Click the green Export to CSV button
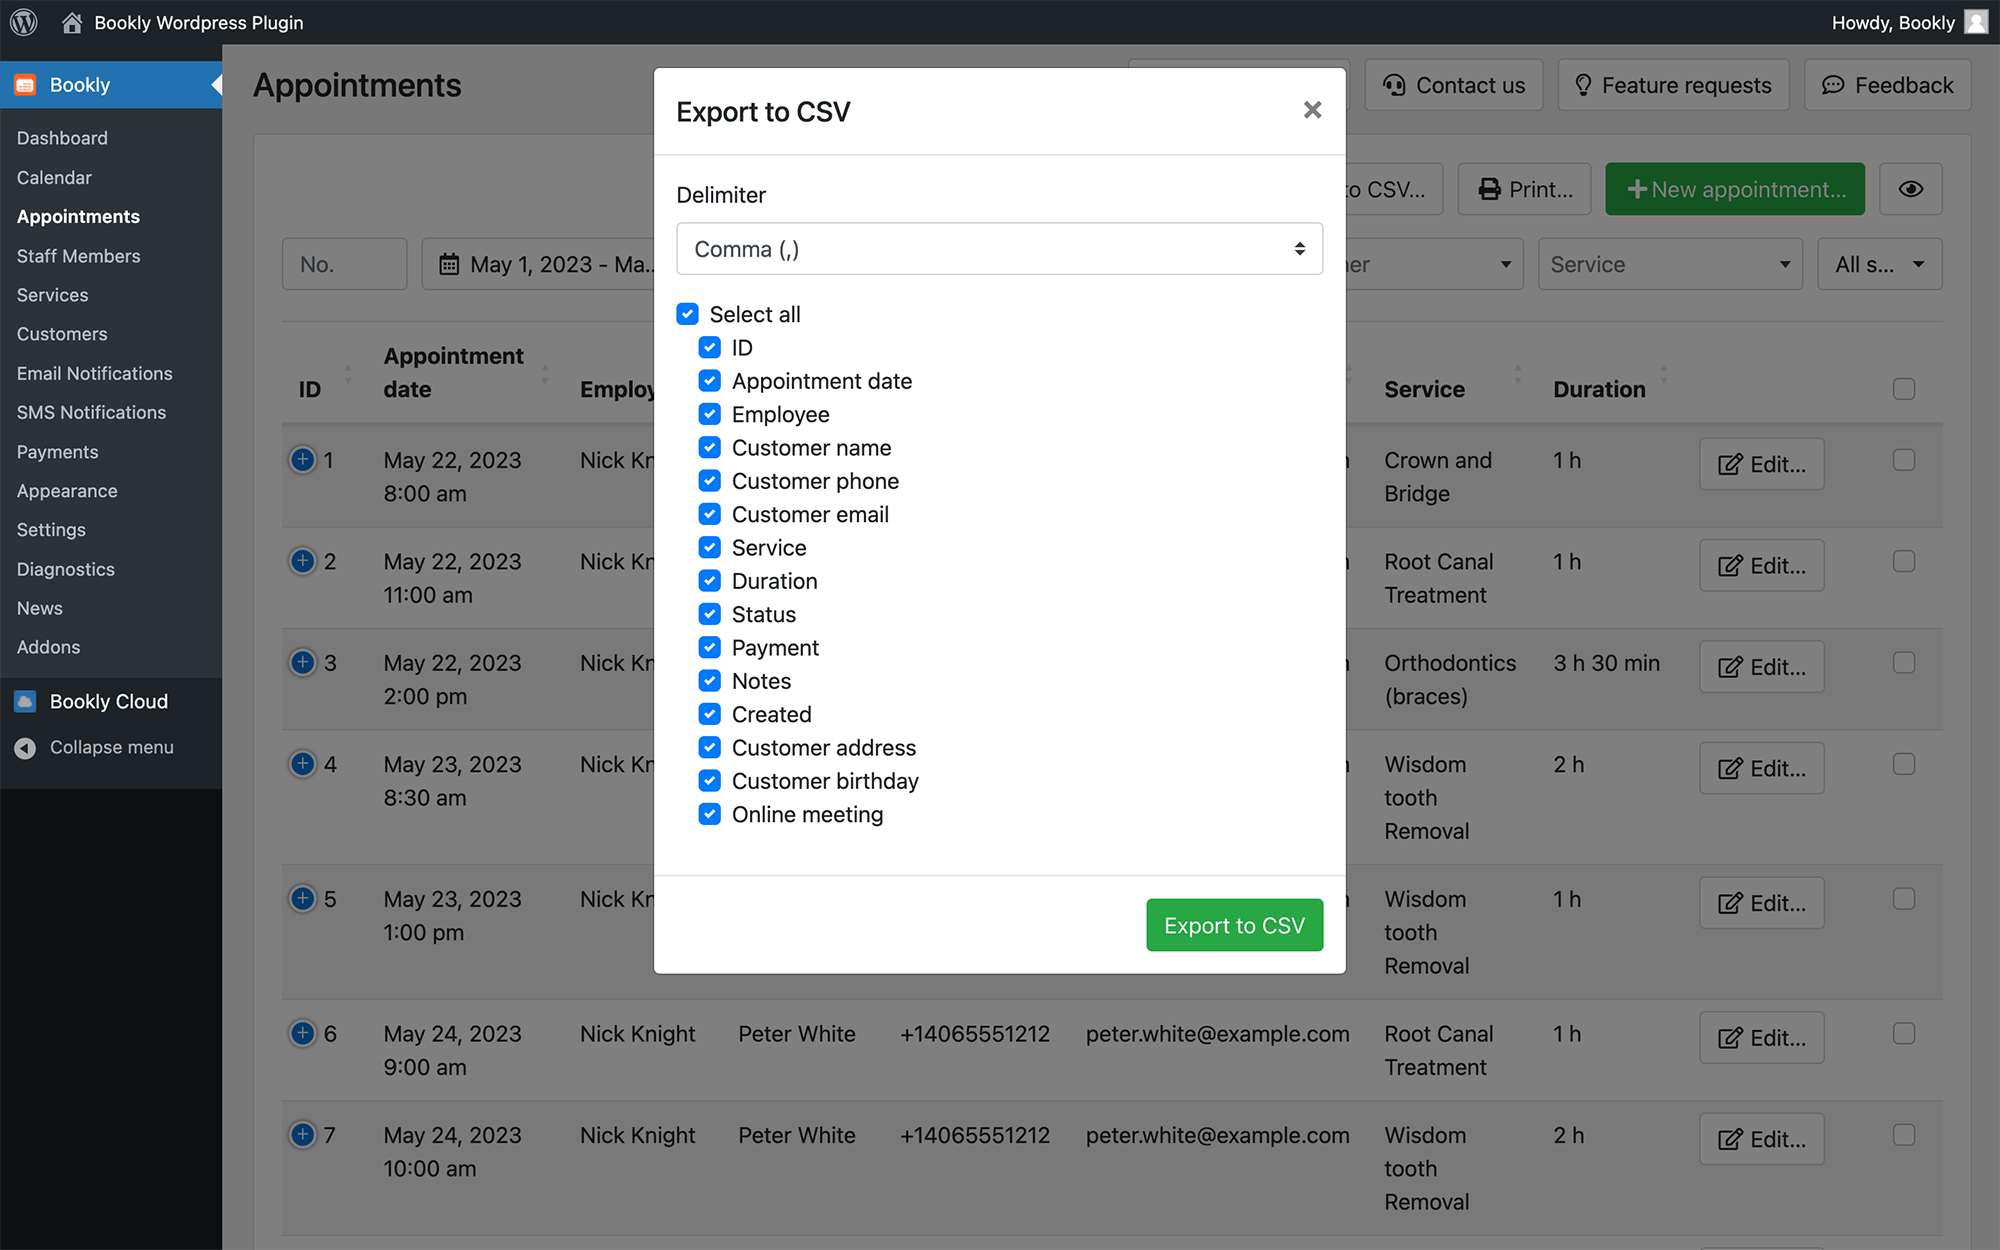Screen dimensions: 2000x1250 [1234, 925]
